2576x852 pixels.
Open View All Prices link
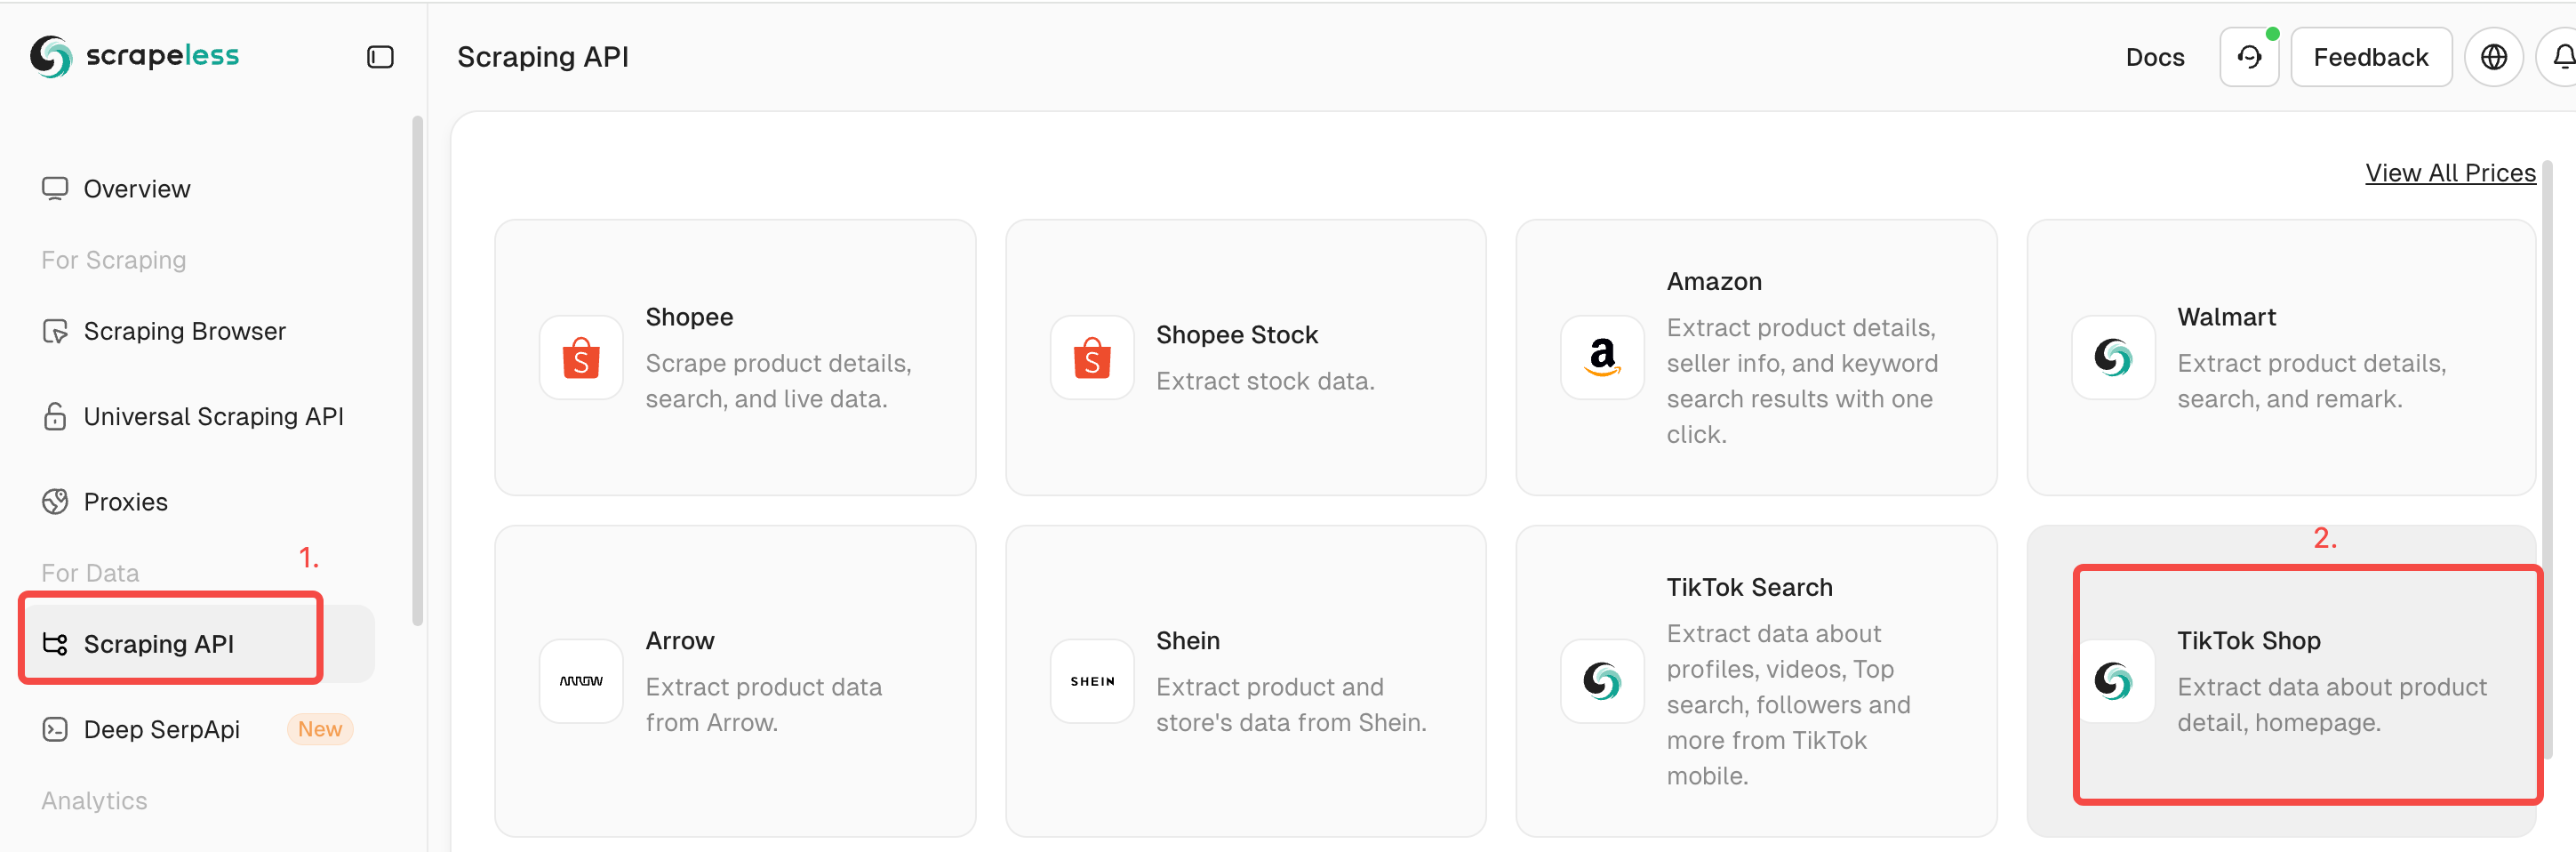coord(2449,173)
